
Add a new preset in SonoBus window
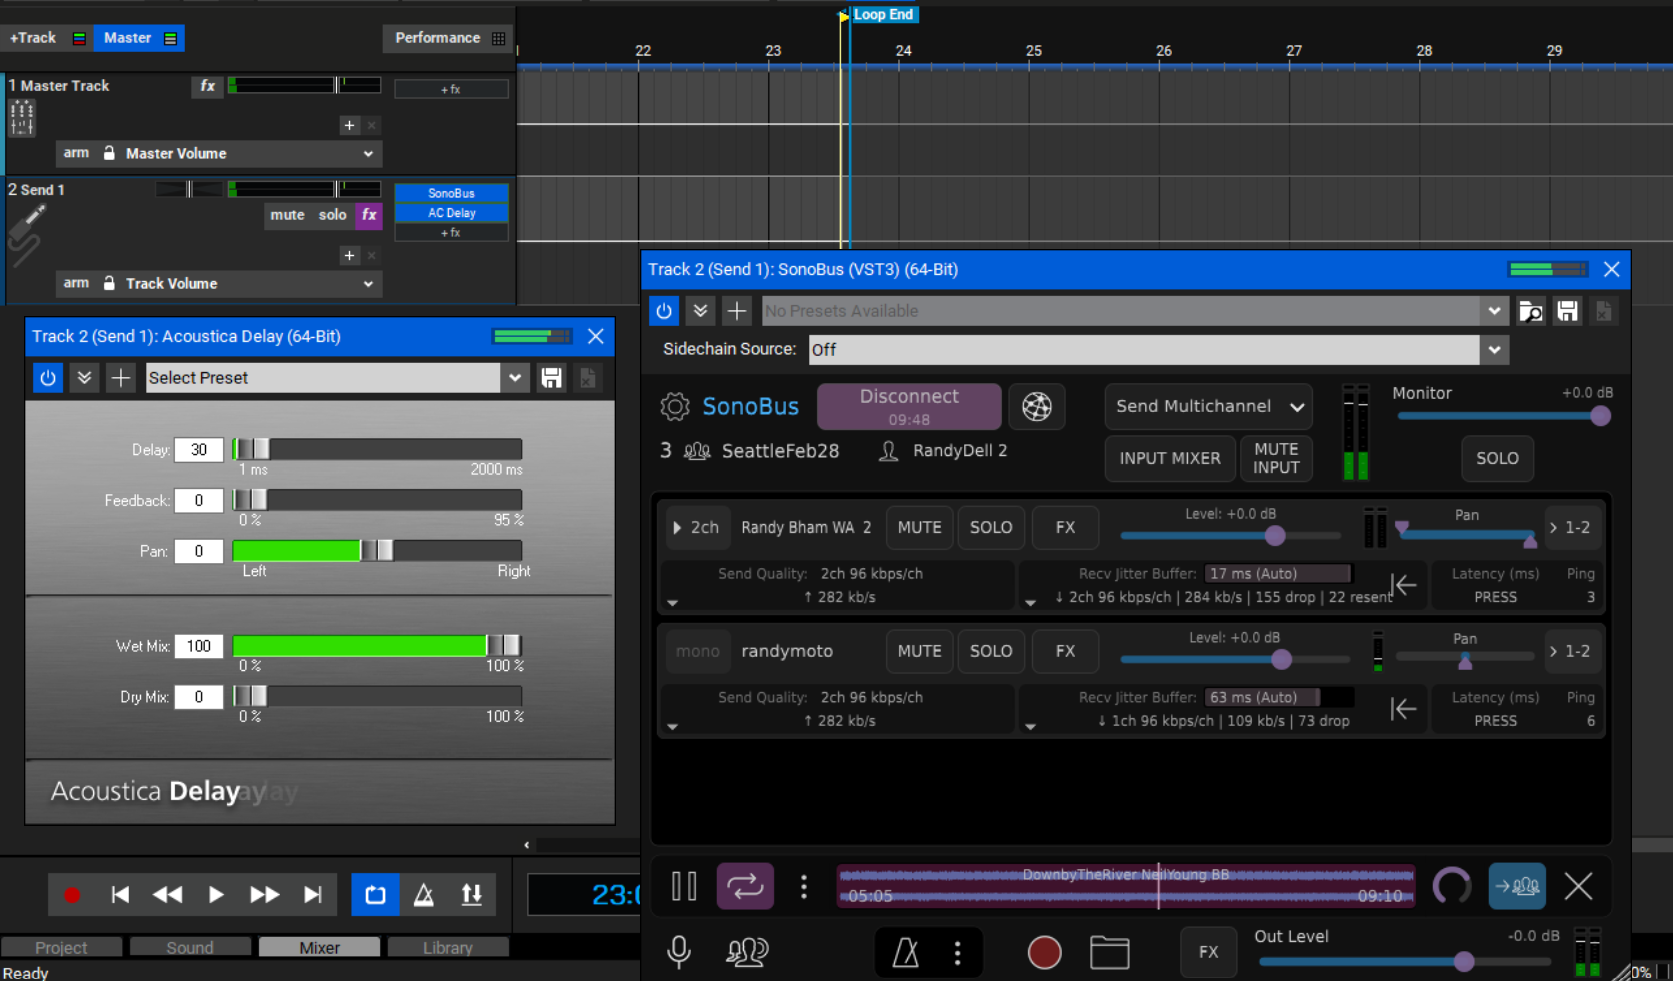pyautogui.click(x=737, y=311)
